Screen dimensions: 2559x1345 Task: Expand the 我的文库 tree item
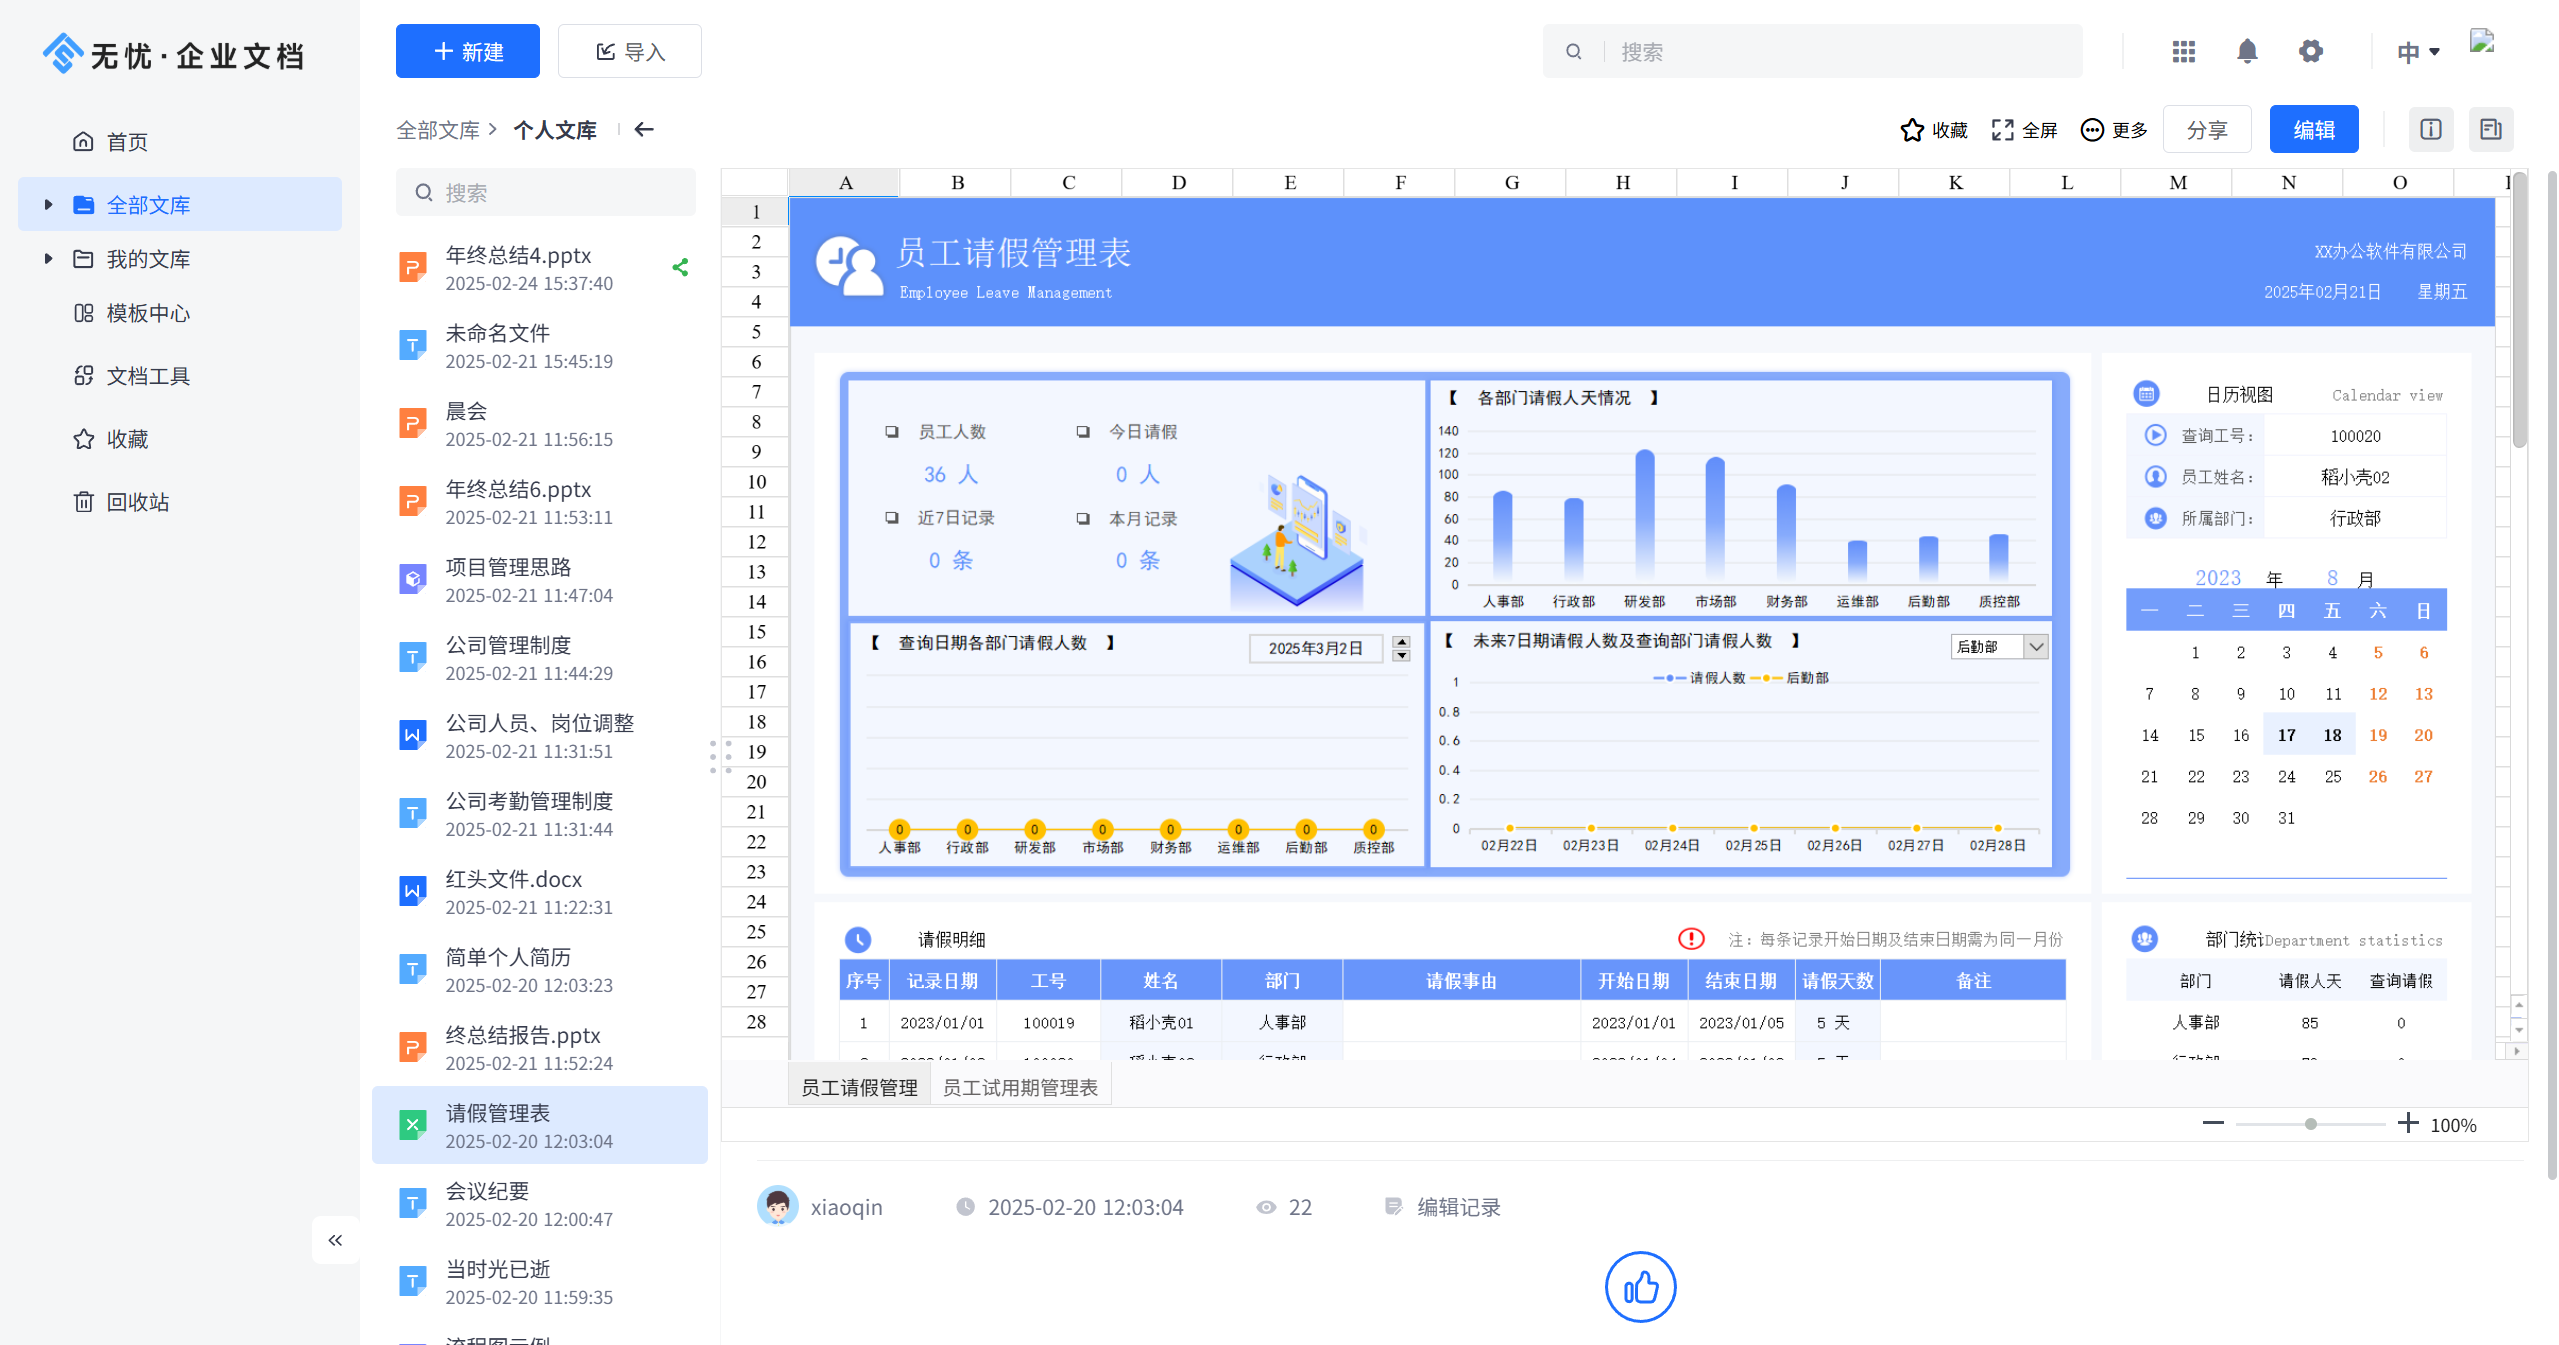[48, 259]
